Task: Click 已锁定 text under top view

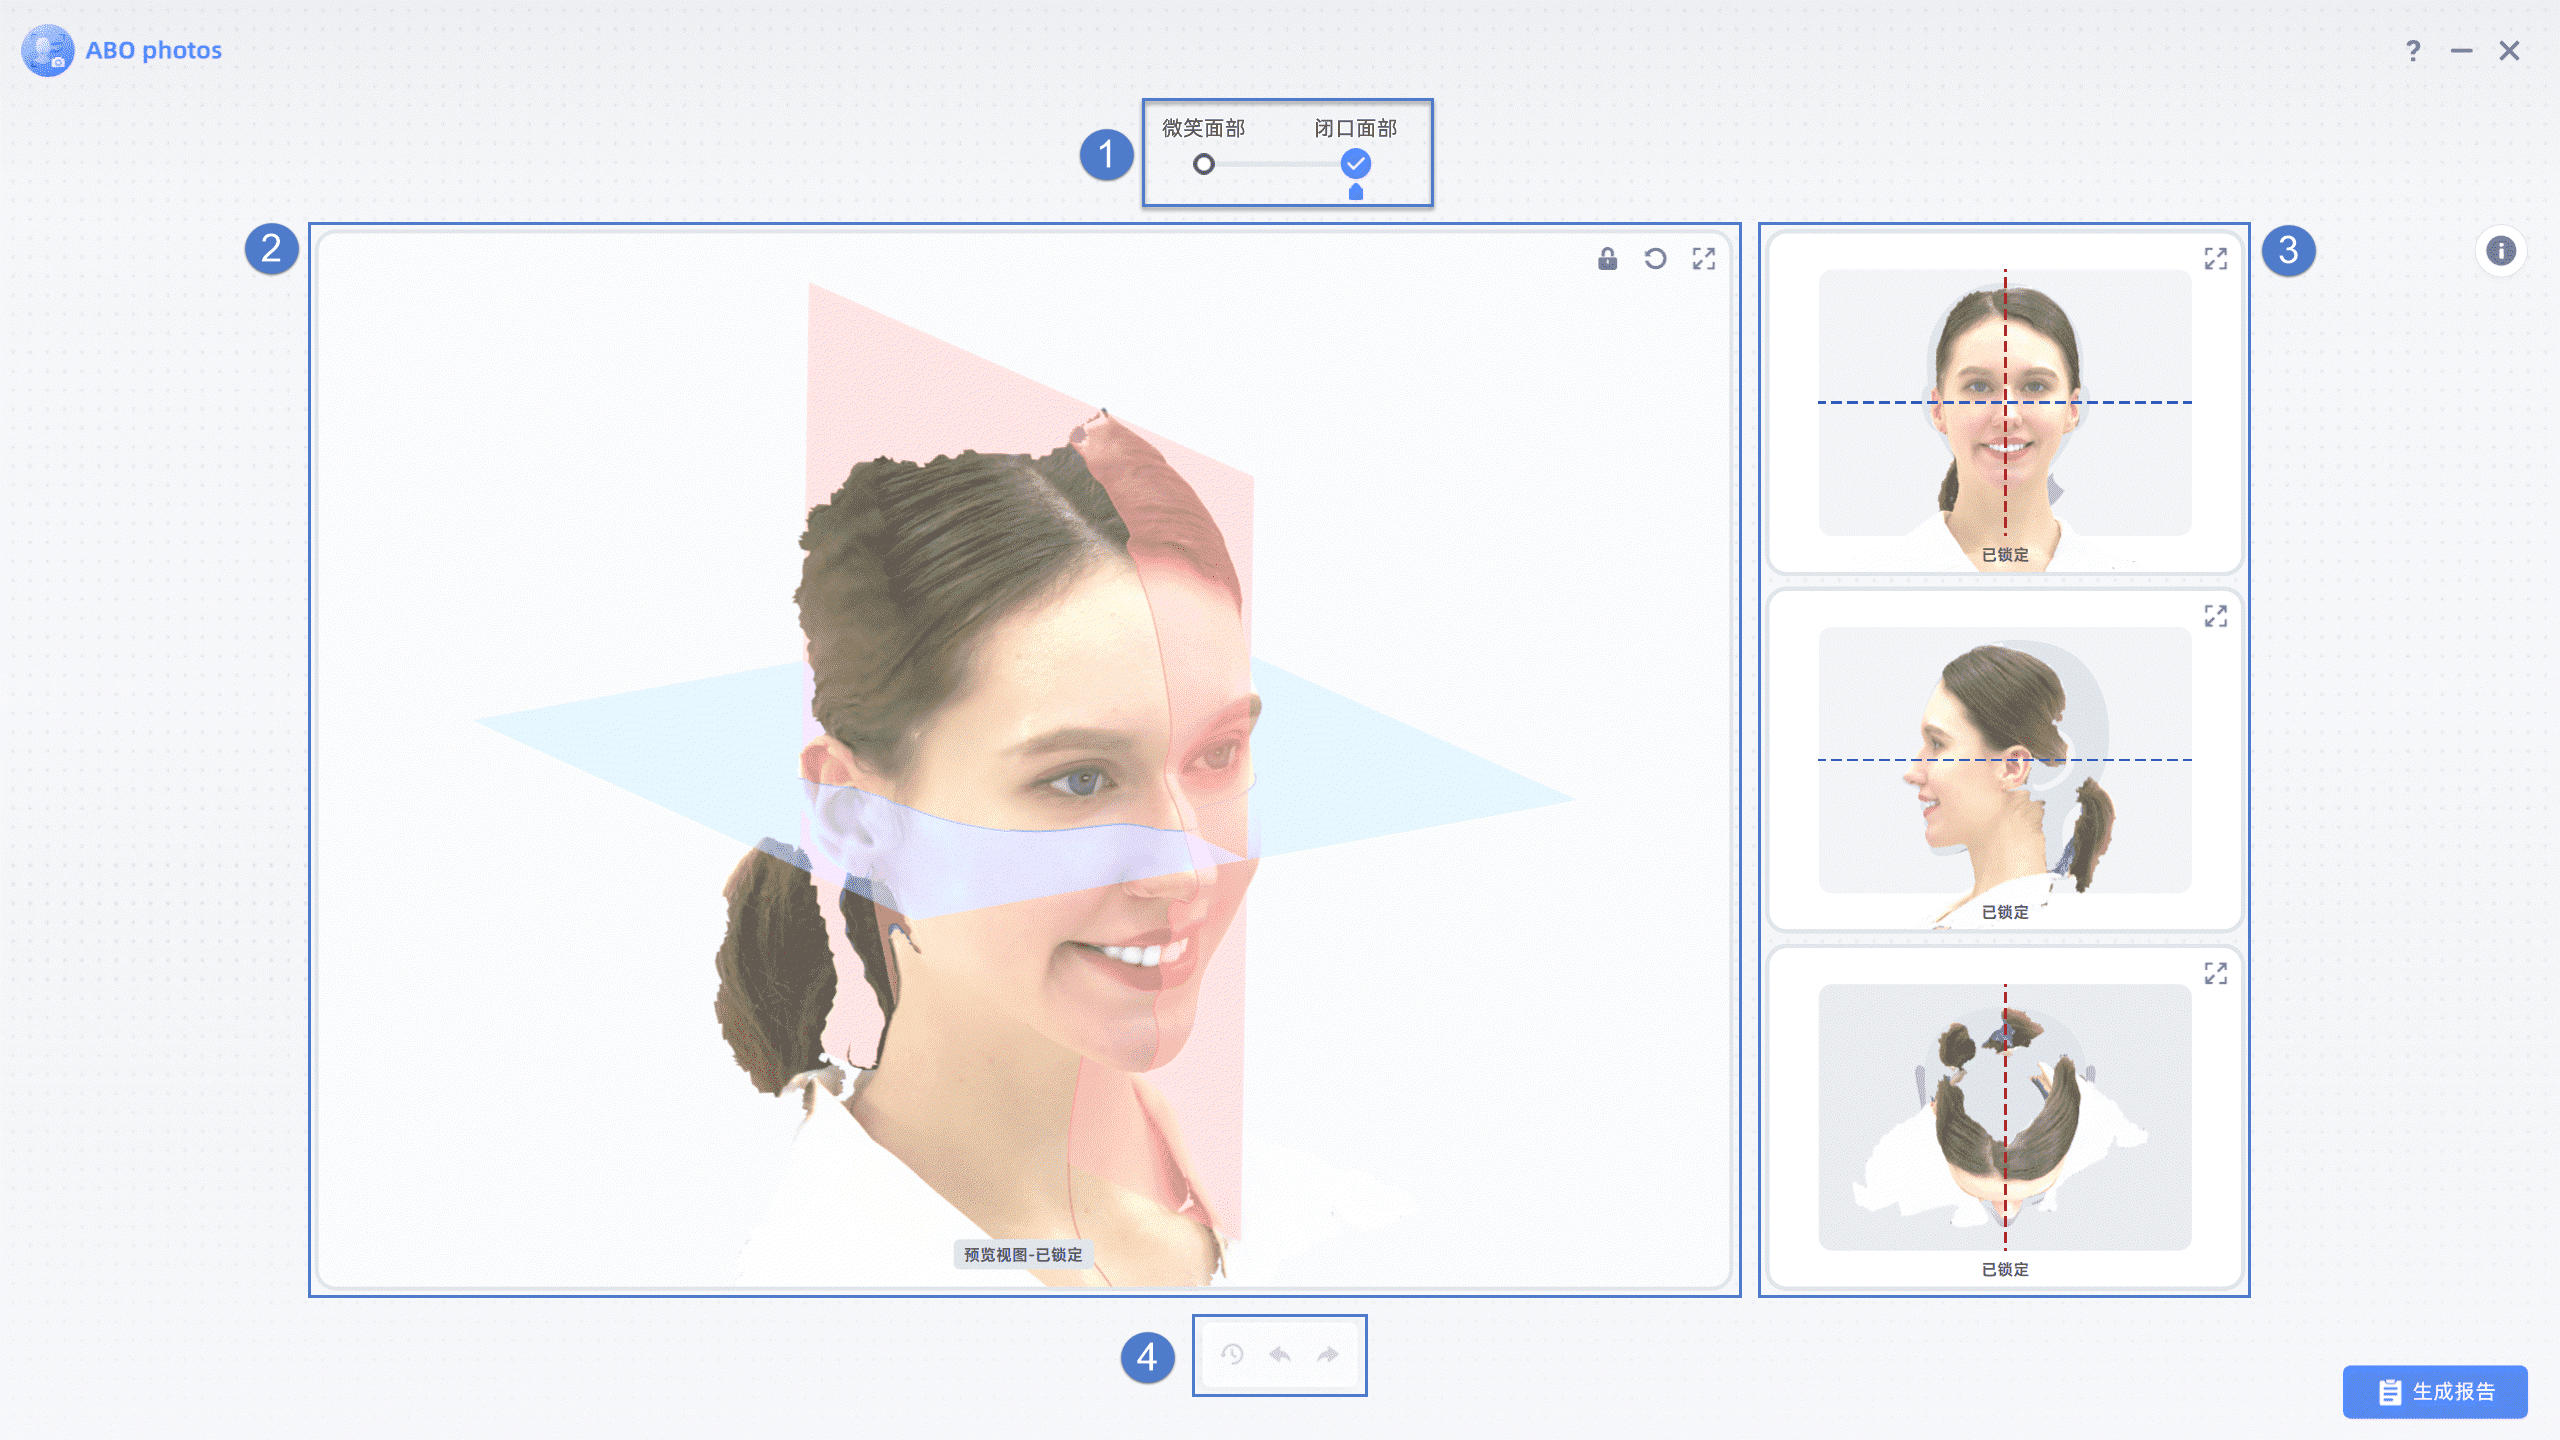Action: pos(2005,1269)
